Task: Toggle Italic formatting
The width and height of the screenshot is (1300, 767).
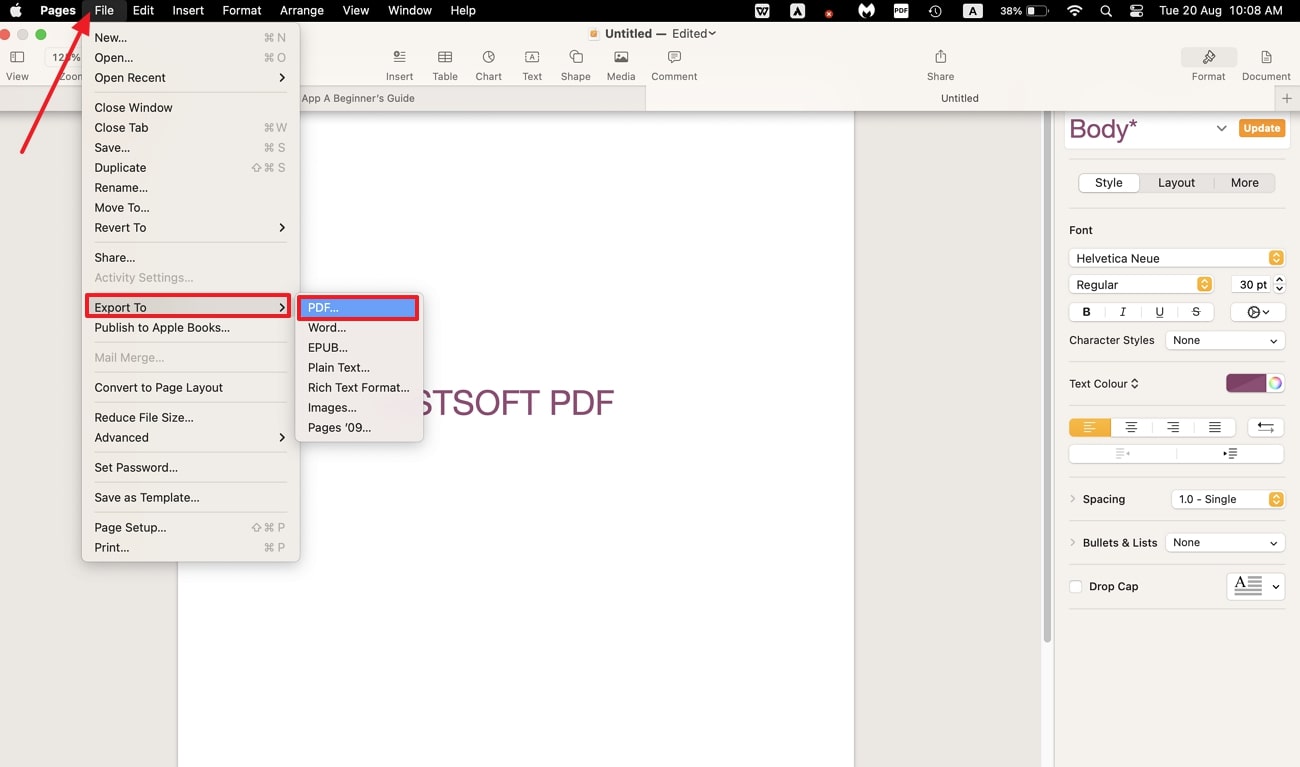Action: click(x=1122, y=312)
